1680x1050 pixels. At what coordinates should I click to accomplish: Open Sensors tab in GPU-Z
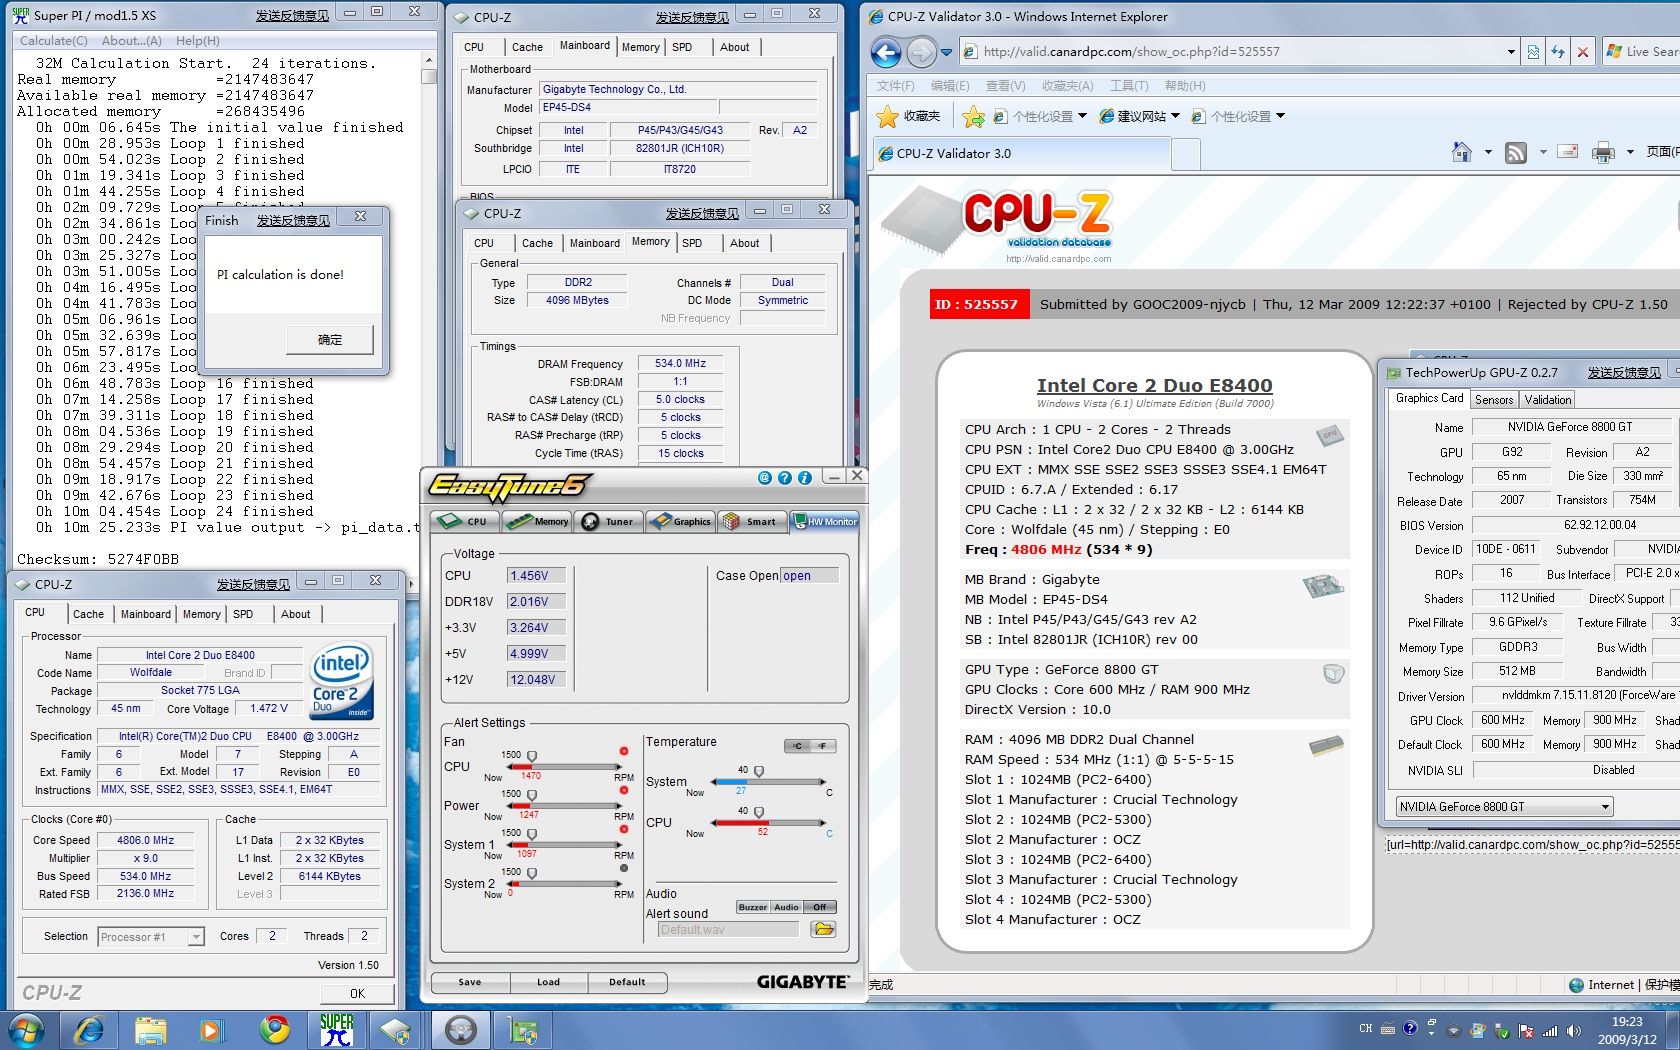coord(1494,400)
